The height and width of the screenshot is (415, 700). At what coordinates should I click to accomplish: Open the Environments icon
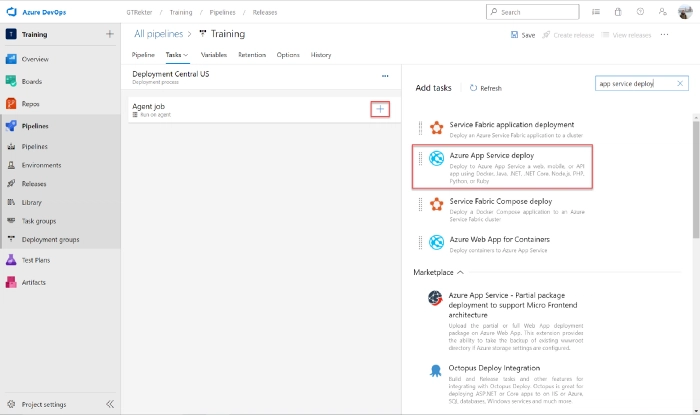11,165
